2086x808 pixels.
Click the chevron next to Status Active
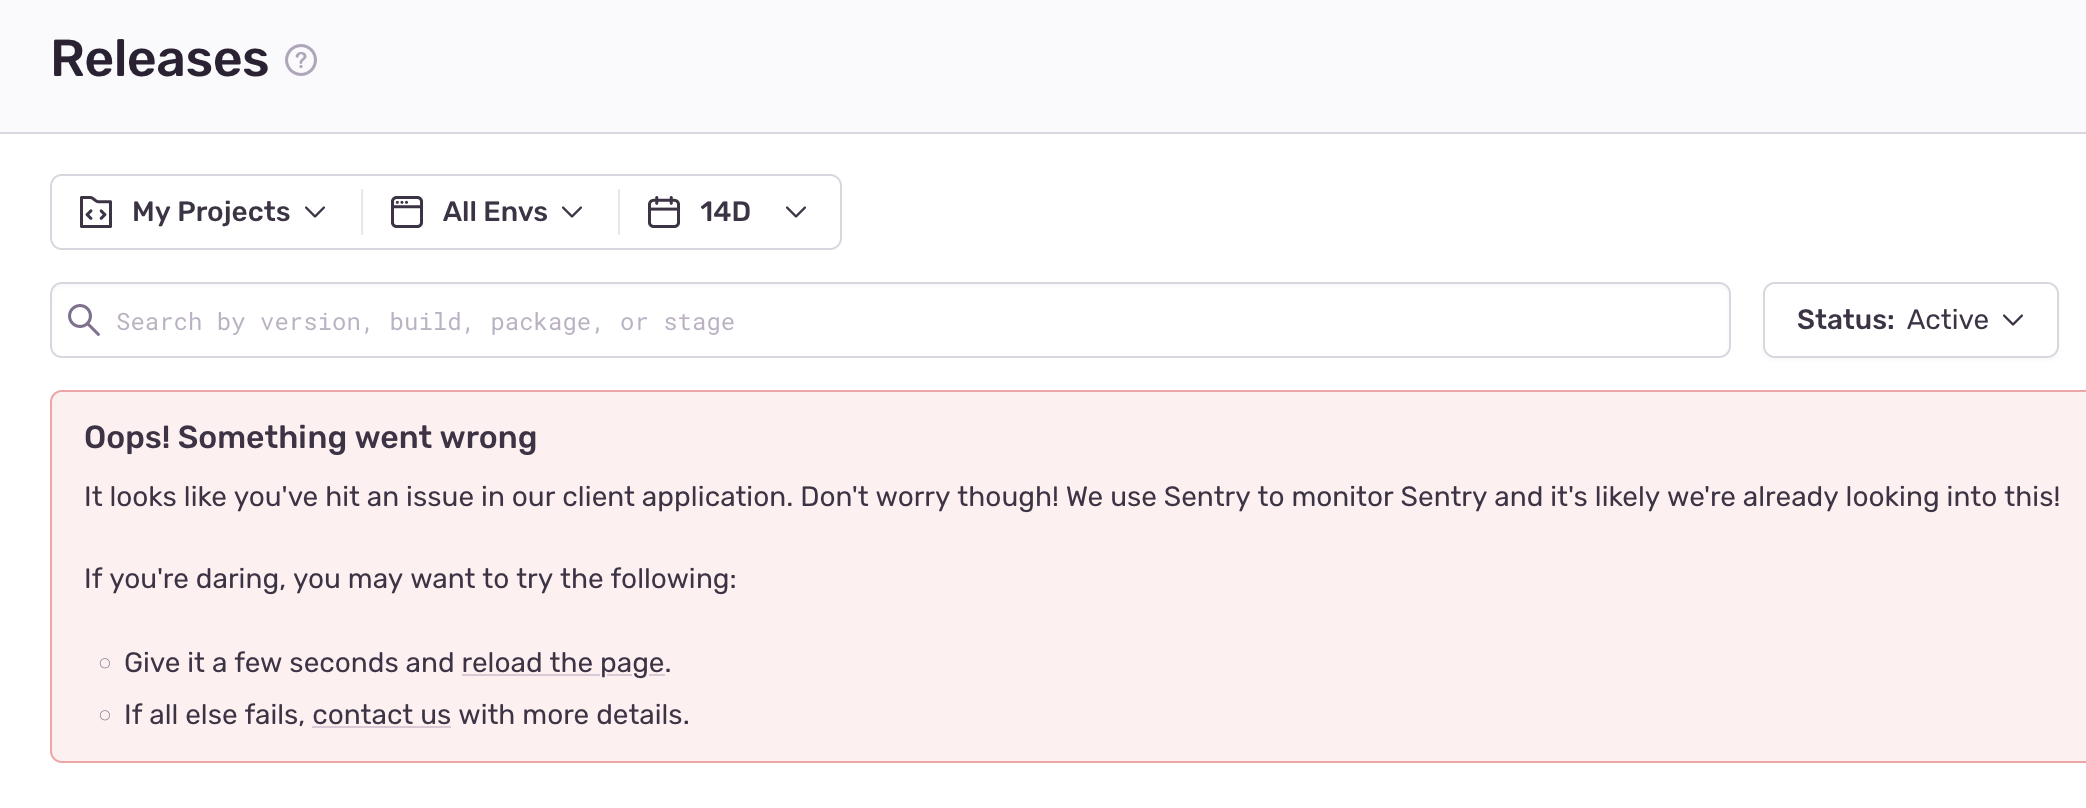(2014, 321)
